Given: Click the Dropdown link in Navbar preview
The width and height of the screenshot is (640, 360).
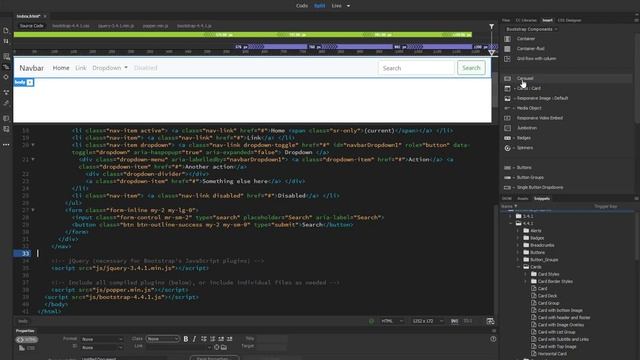Looking at the screenshot, I should [x=110, y=68].
